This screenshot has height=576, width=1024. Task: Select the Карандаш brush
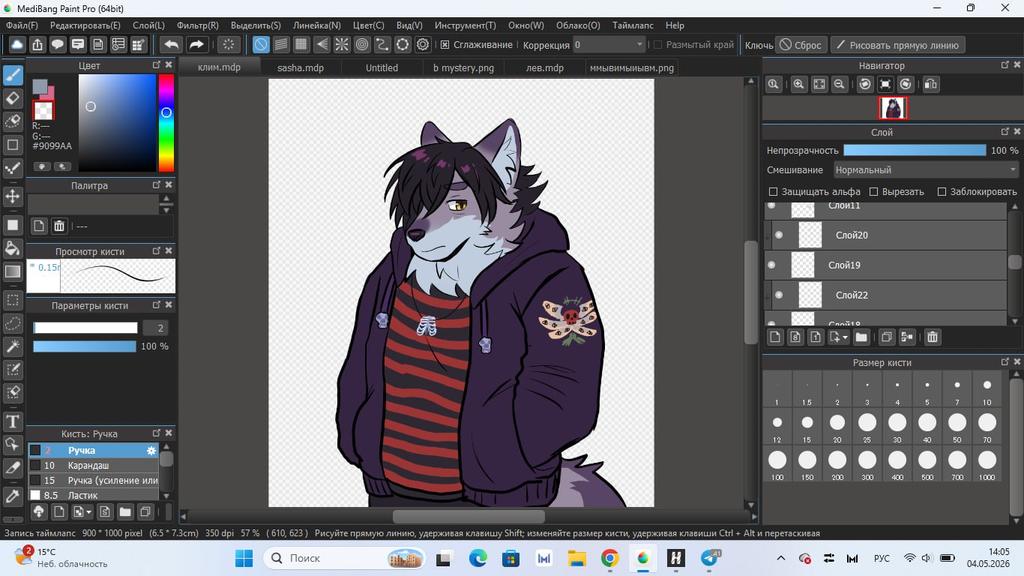pos(93,466)
